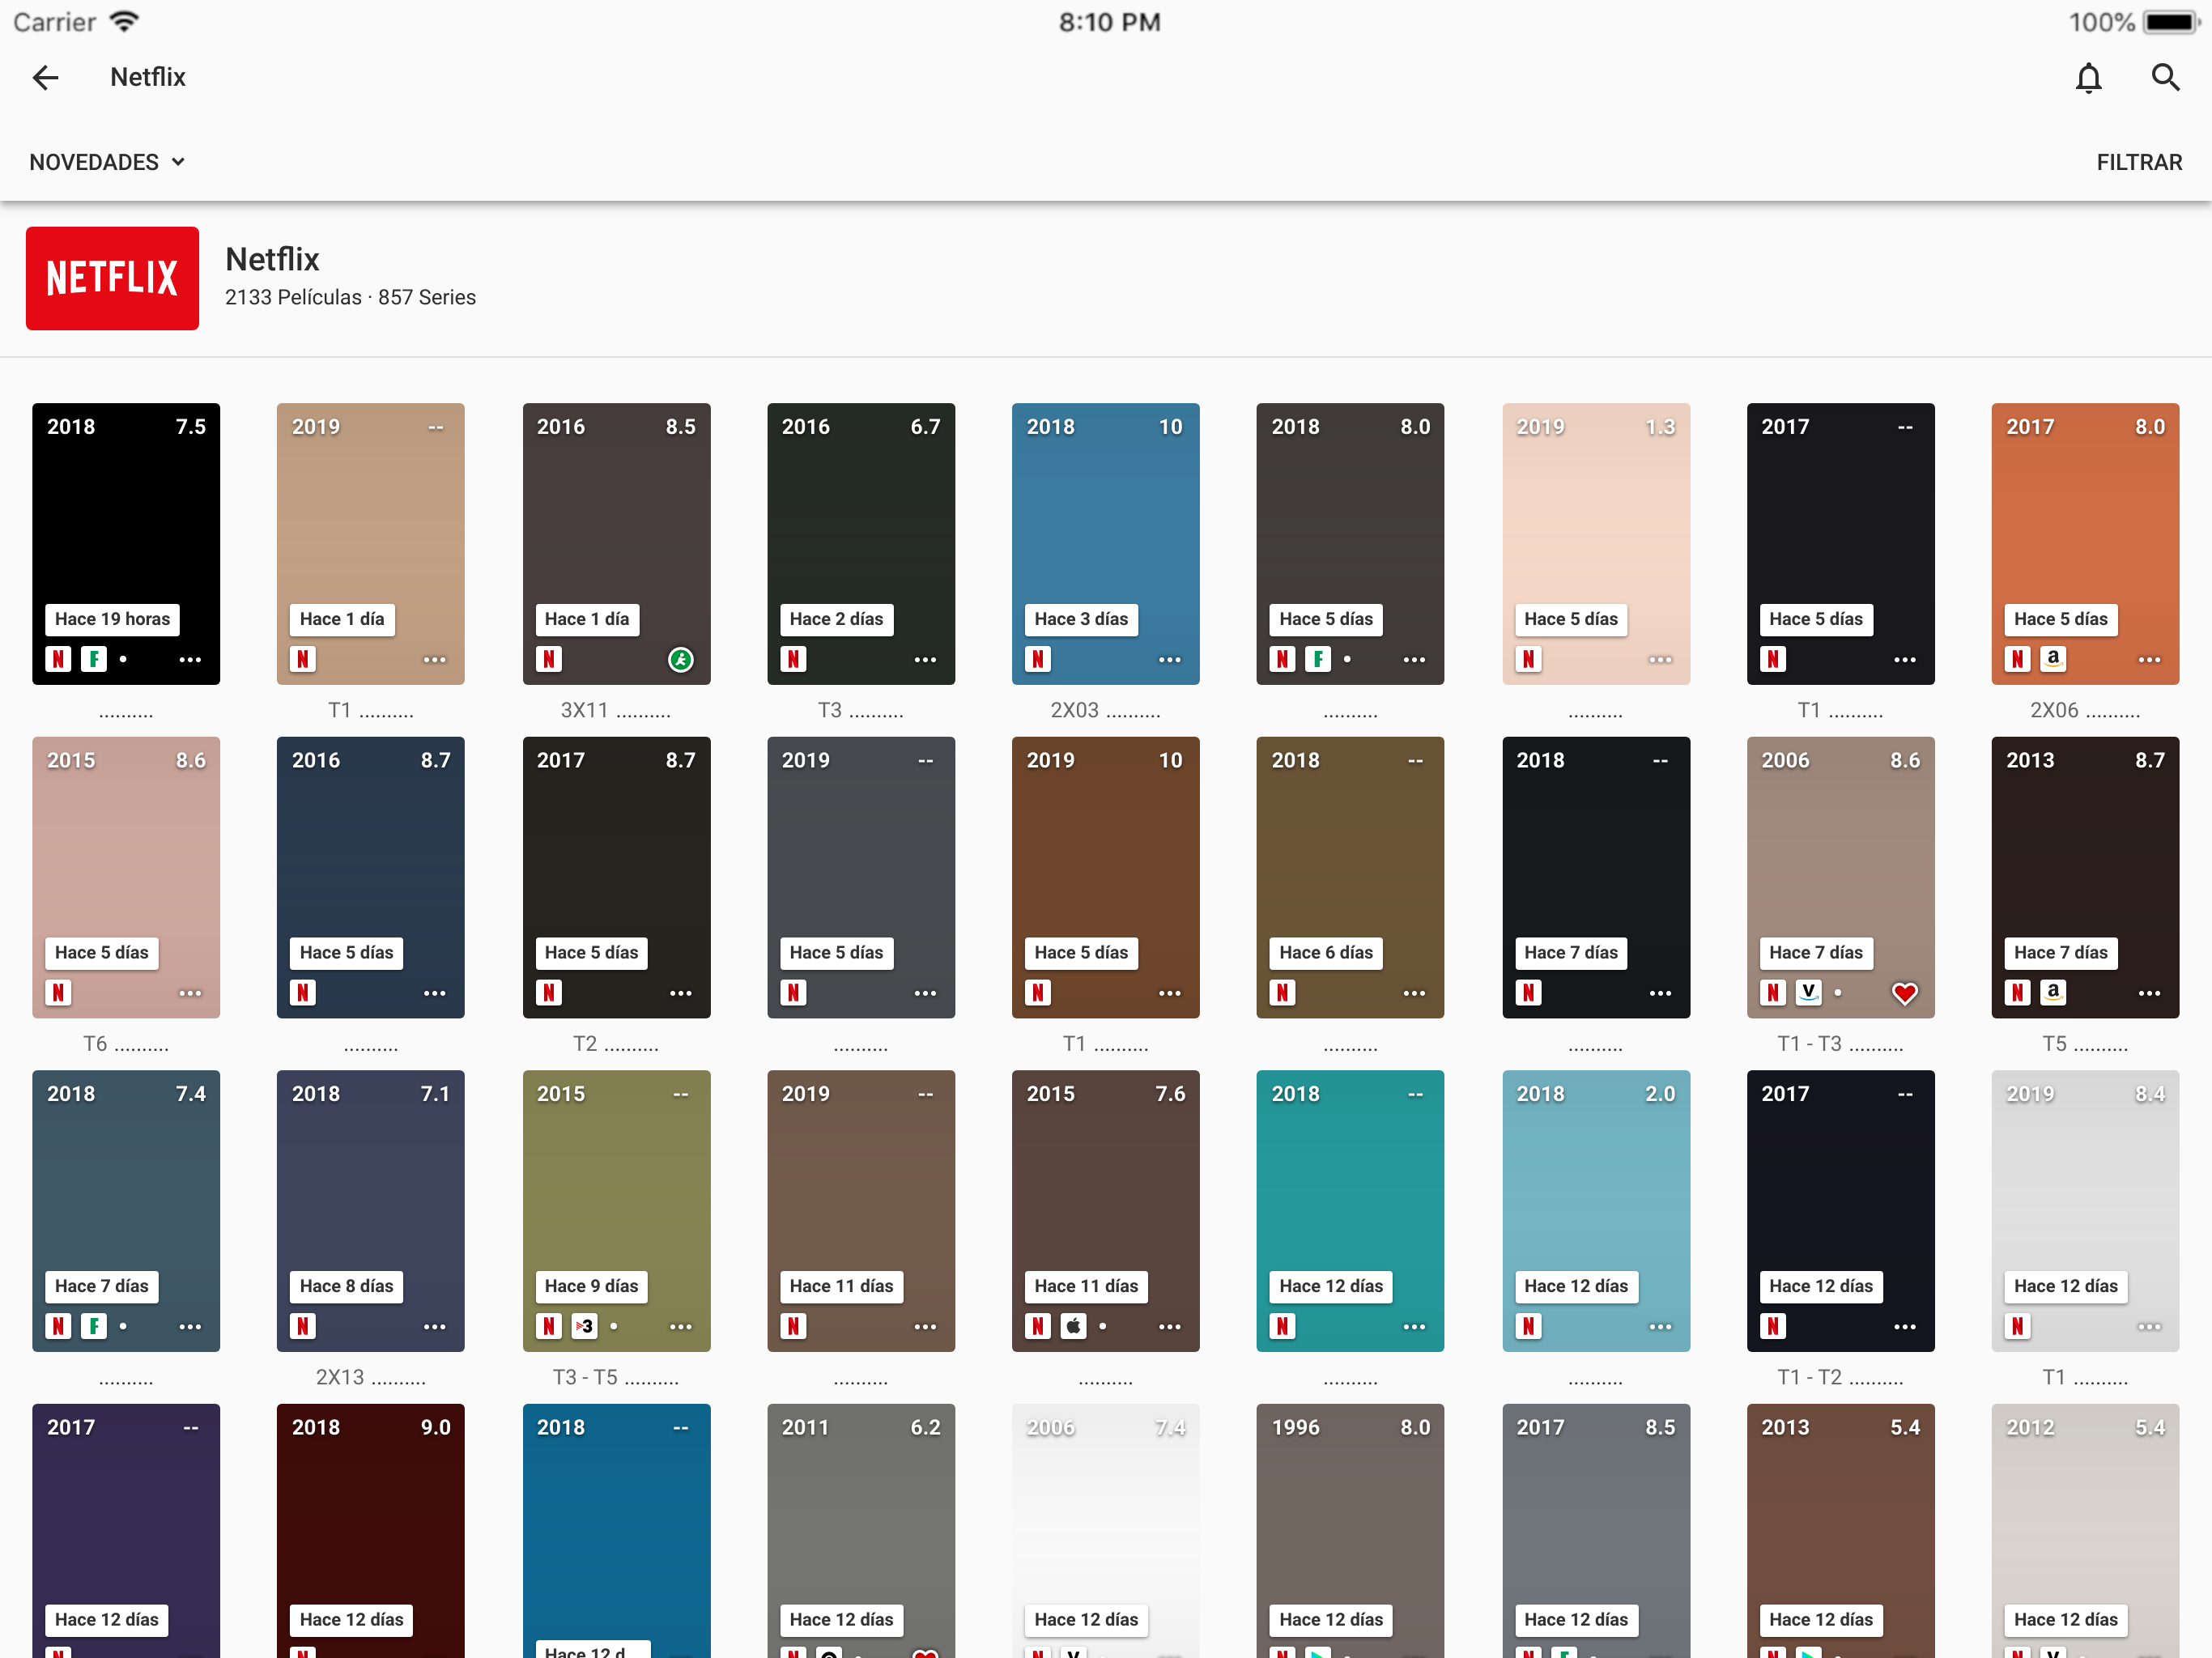Screen dimensions: 2212x1658
Task: Open three-dot menu on 2019 10 card
Action: [x=1170, y=993]
